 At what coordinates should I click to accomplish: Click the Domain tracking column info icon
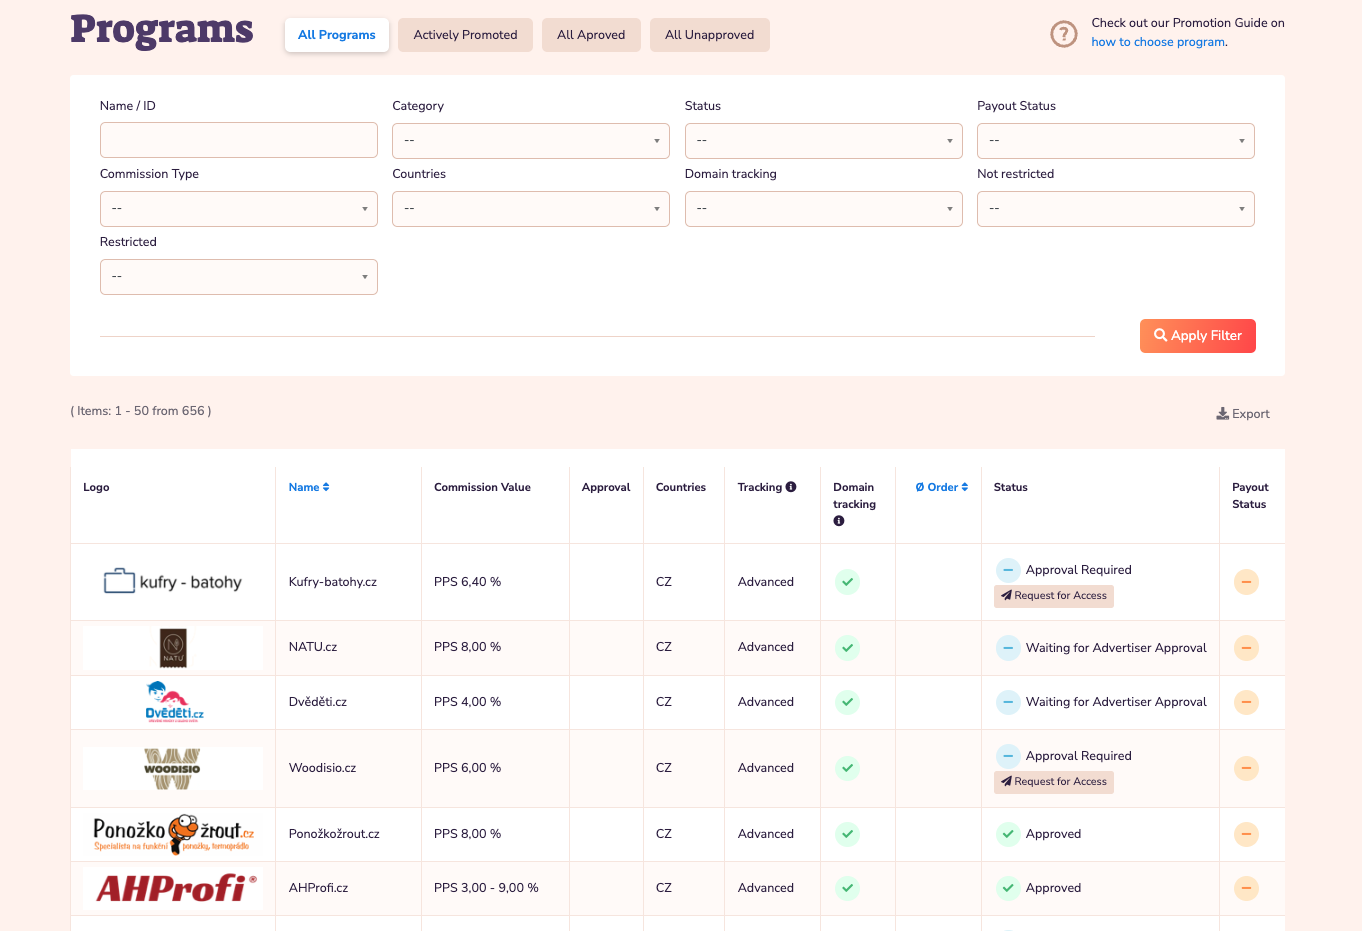(x=839, y=521)
